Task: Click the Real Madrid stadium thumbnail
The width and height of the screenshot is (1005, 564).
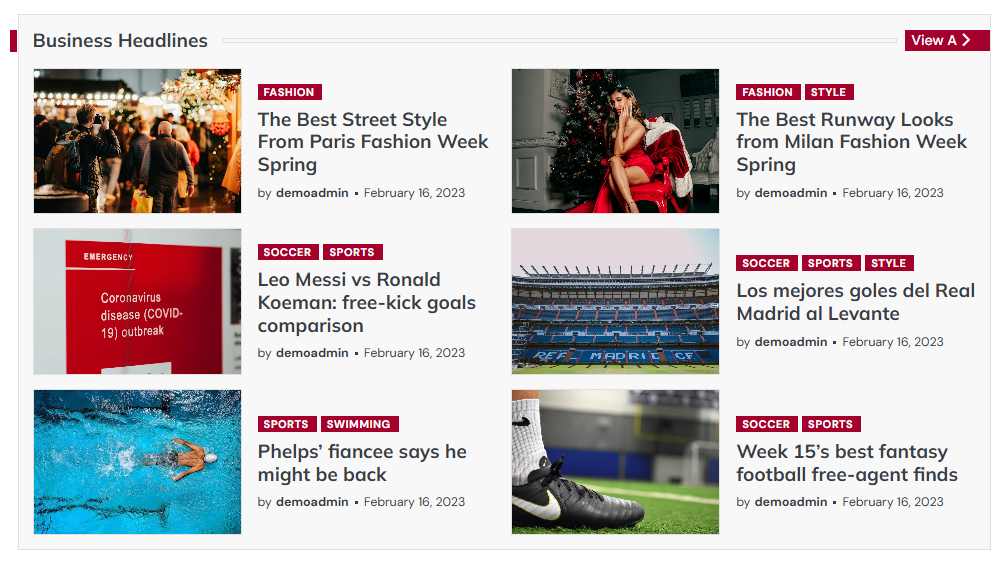Action: [615, 301]
